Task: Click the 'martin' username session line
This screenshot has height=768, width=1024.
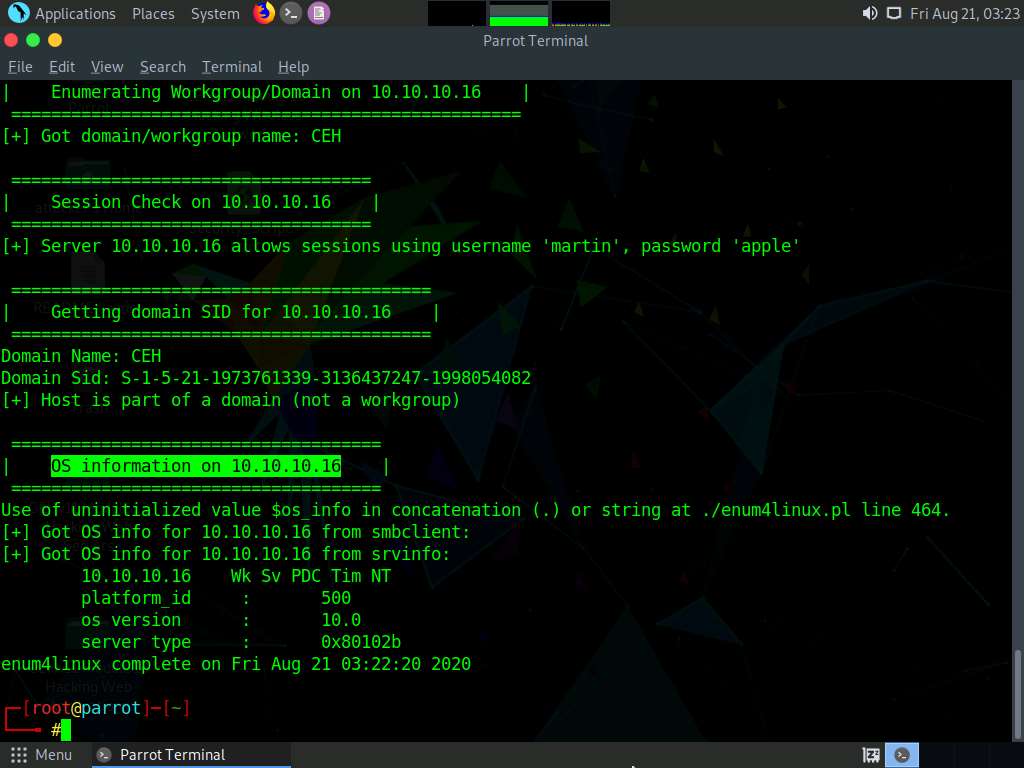Action: tap(400, 246)
